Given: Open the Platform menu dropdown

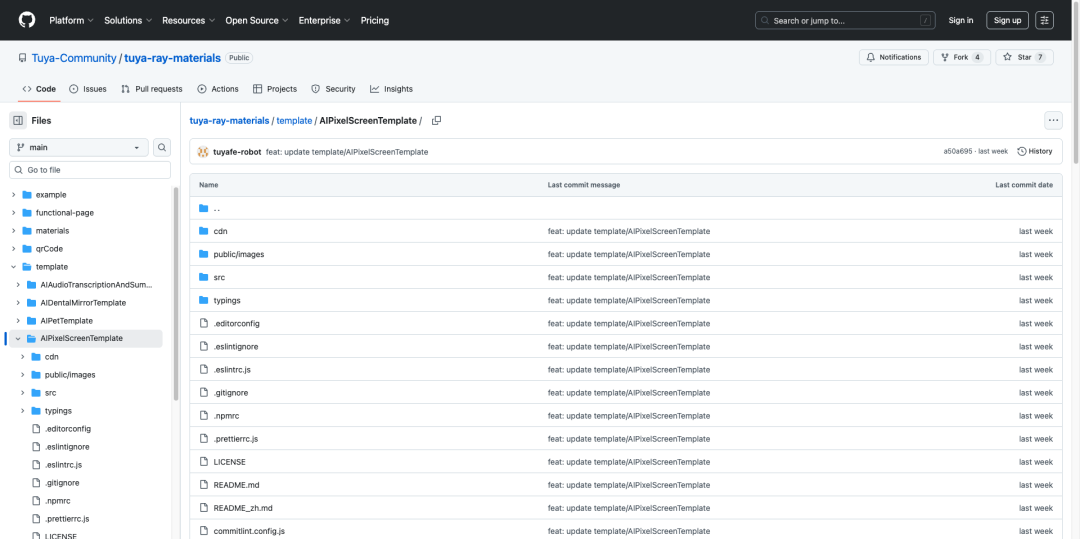Looking at the screenshot, I should [71, 20].
